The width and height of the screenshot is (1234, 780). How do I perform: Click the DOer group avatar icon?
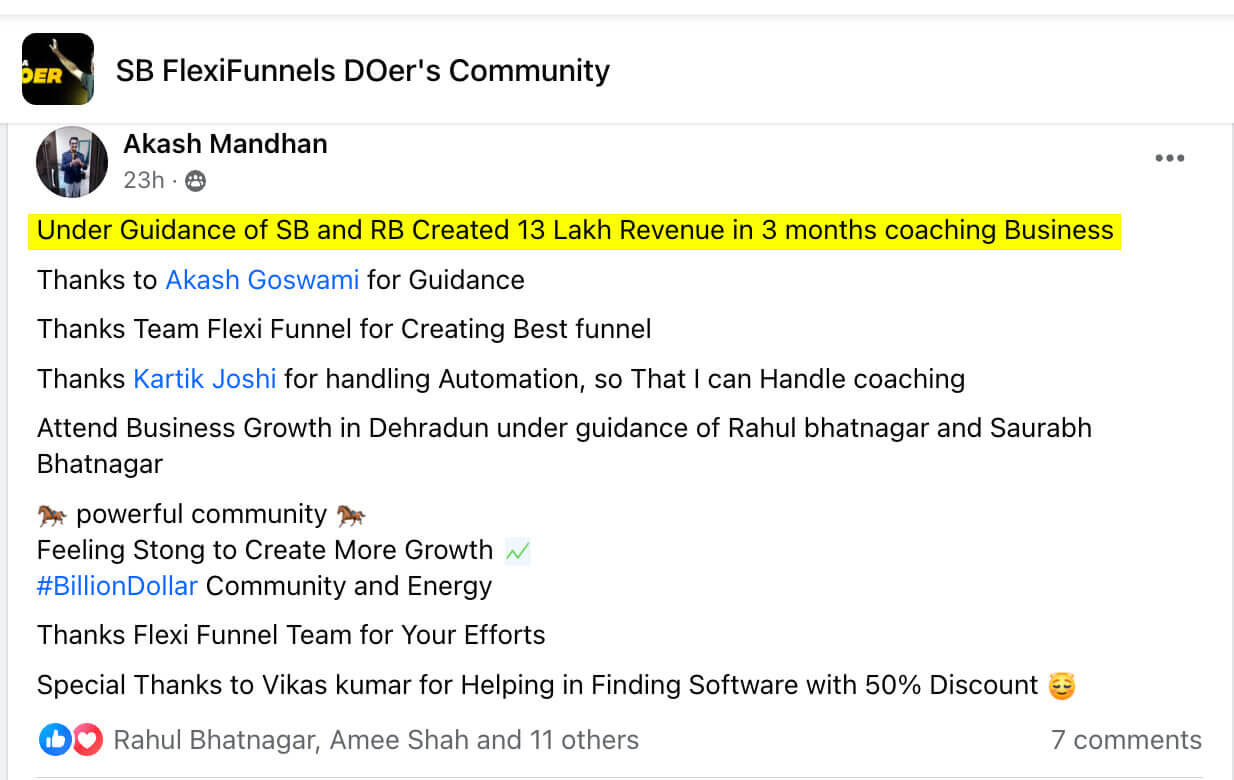57,69
